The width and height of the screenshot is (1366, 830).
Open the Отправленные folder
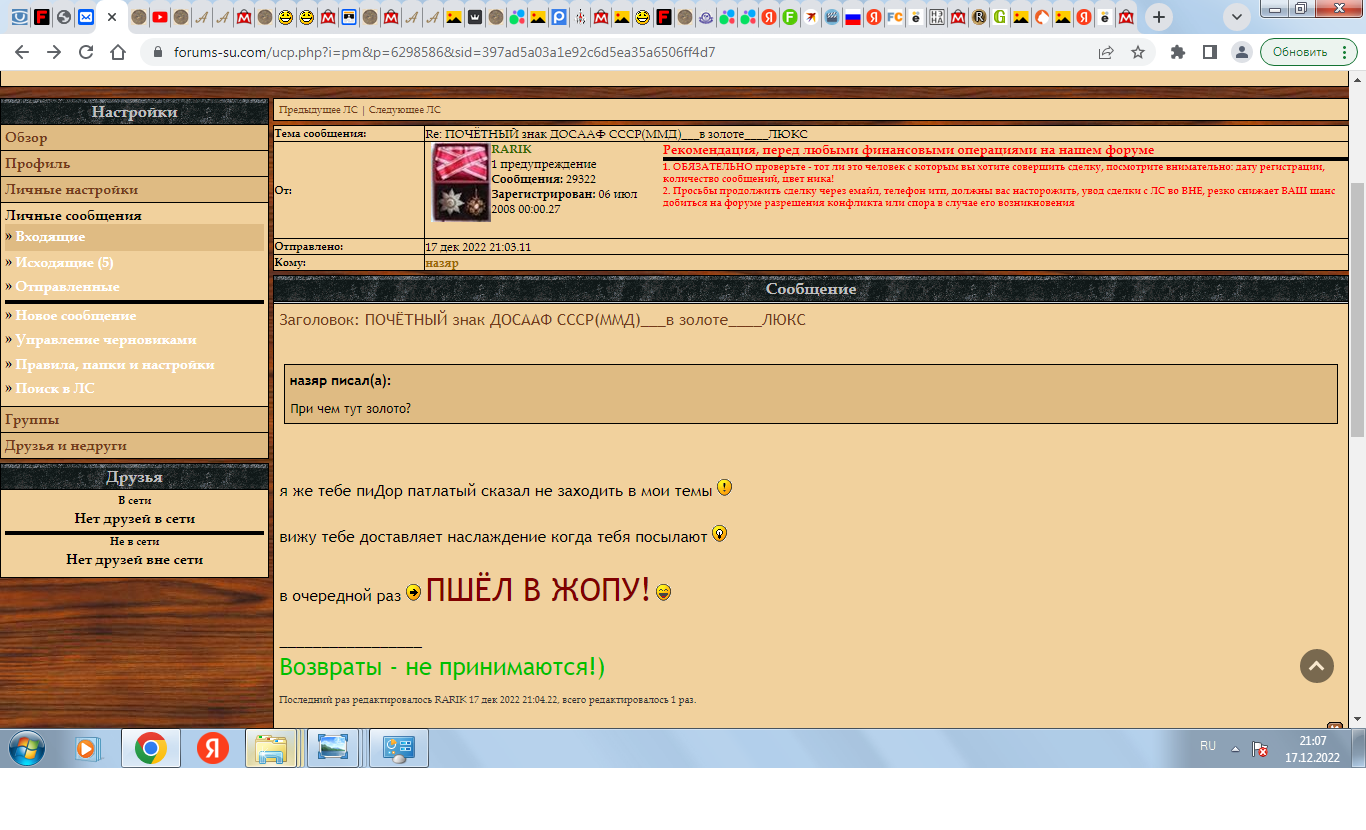(x=67, y=286)
